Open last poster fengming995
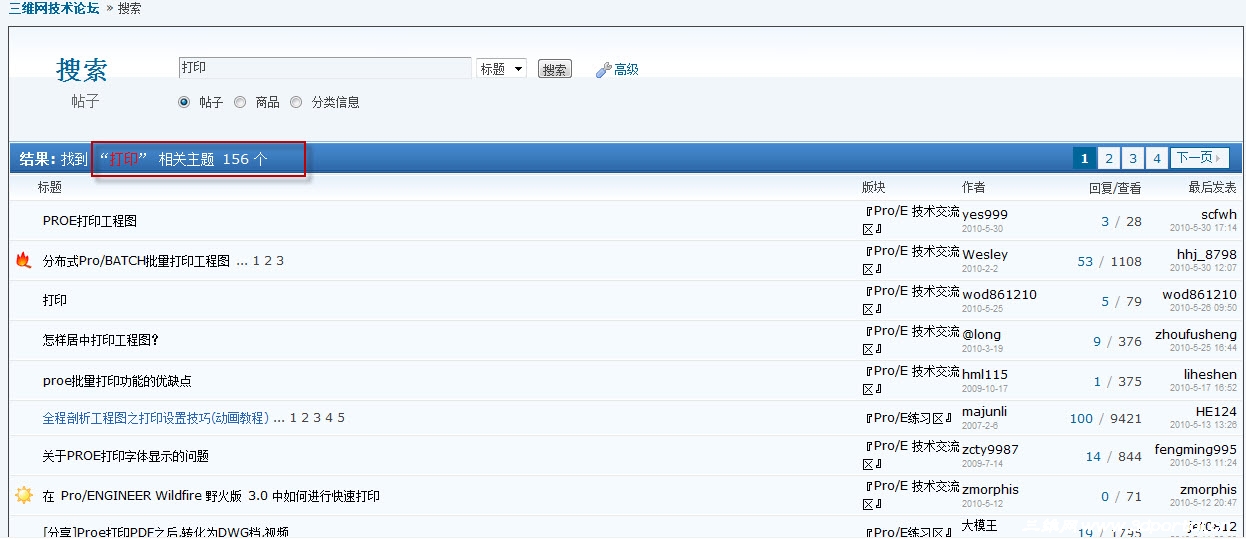 (x=1196, y=450)
